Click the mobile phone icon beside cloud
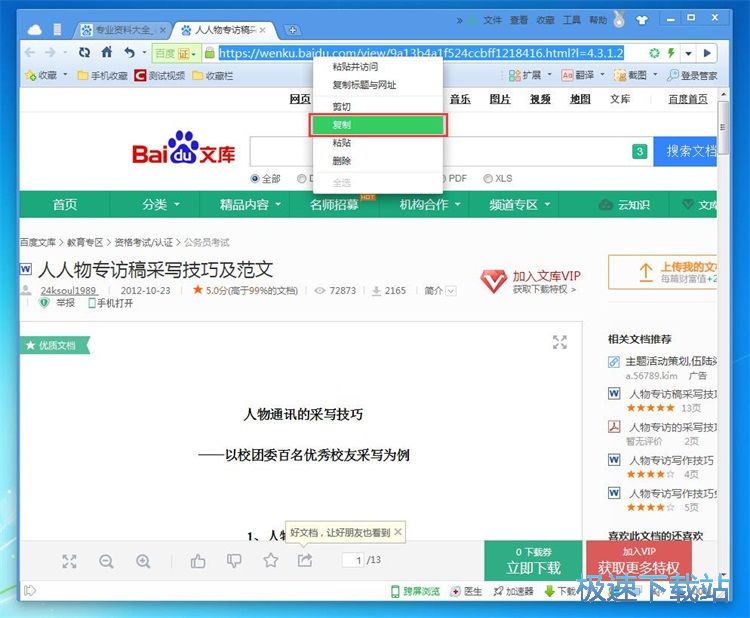 pyautogui.click(x=57, y=30)
